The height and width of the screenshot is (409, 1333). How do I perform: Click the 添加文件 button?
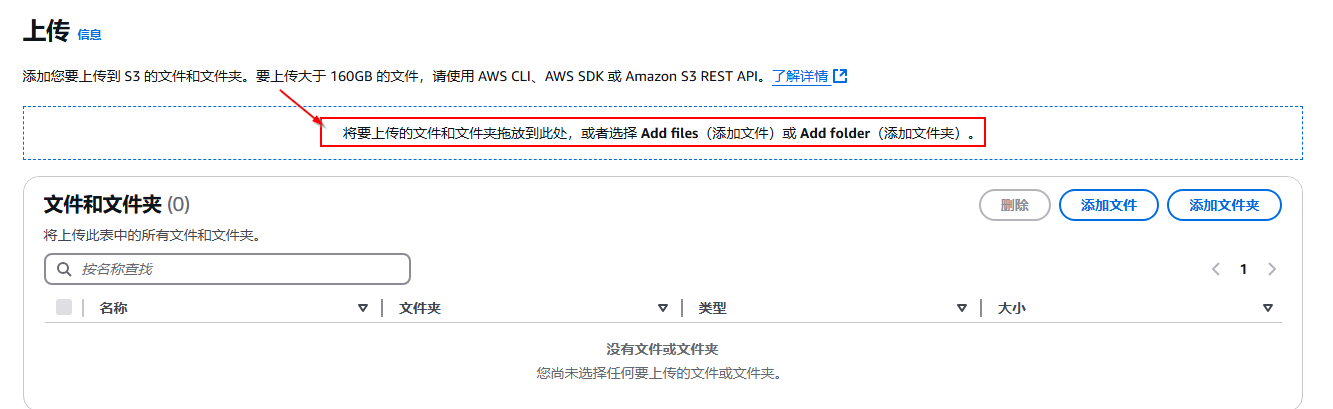tap(1109, 205)
